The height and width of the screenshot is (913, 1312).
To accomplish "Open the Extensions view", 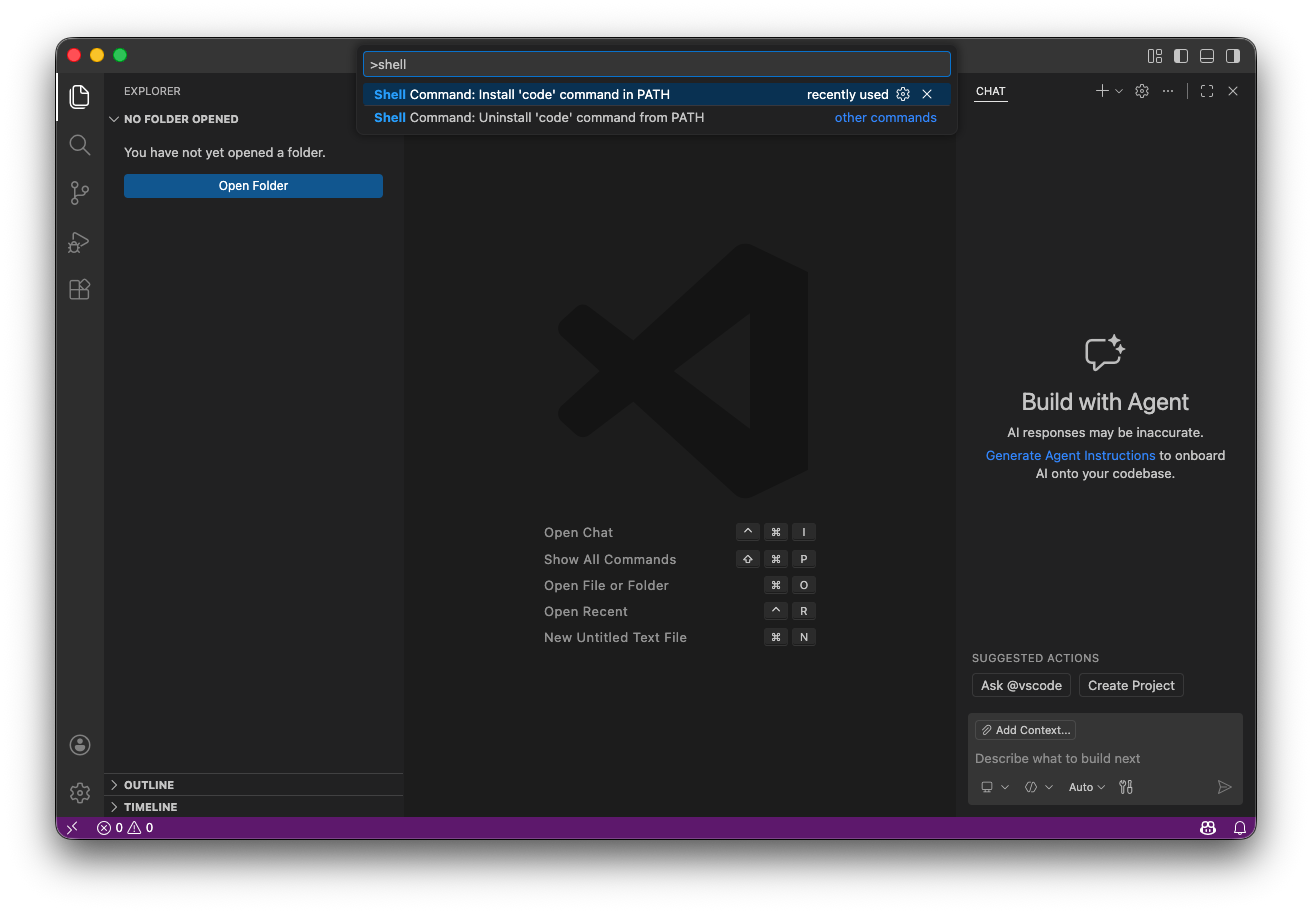I will point(80,289).
